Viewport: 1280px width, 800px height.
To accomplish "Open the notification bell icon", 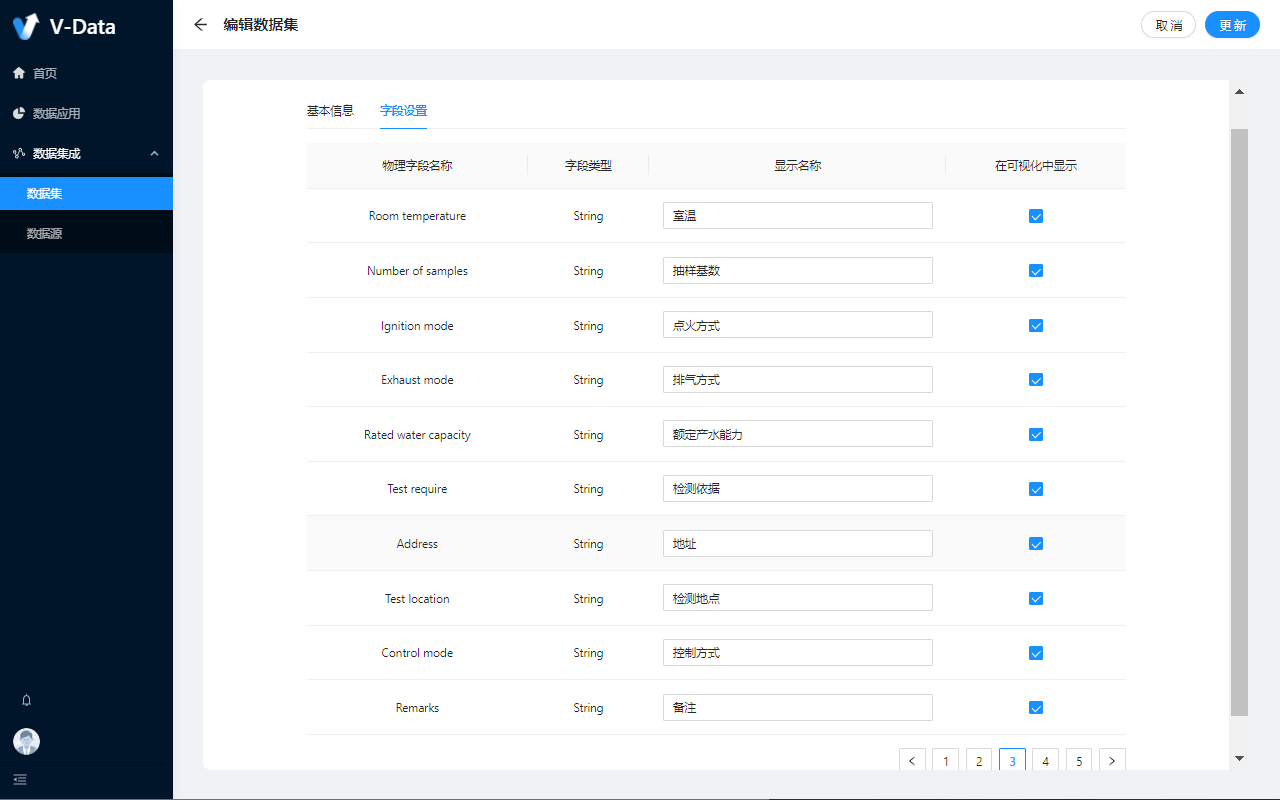I will coord(27,700).
